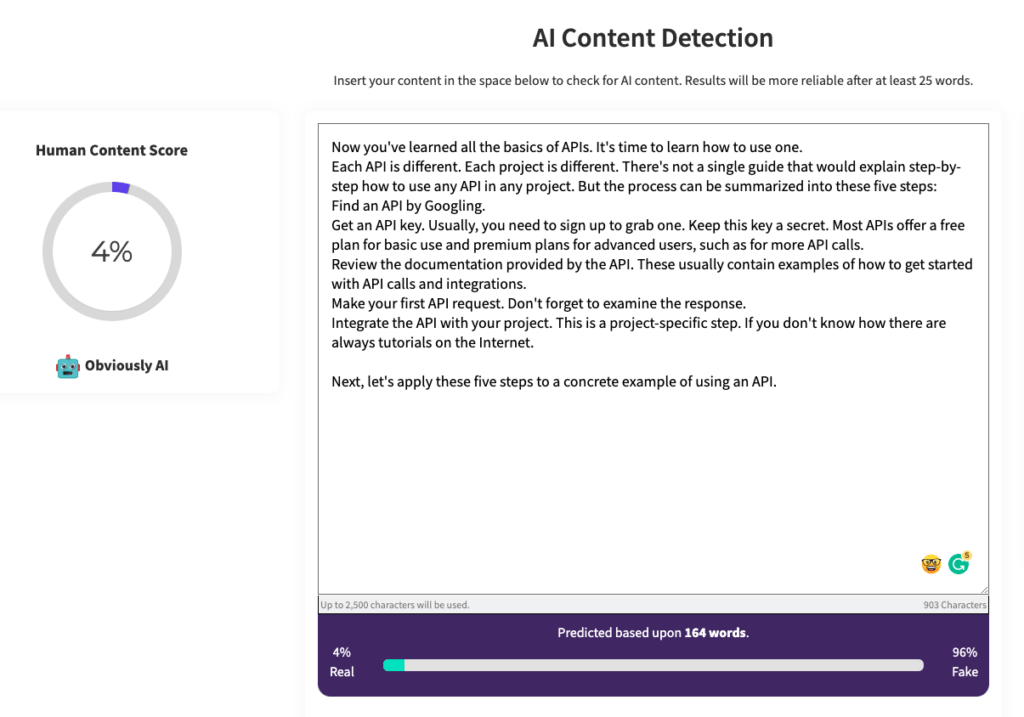Click inside the content text area
This screenshot has height=717, width=1024.
(x=653, y=358)
